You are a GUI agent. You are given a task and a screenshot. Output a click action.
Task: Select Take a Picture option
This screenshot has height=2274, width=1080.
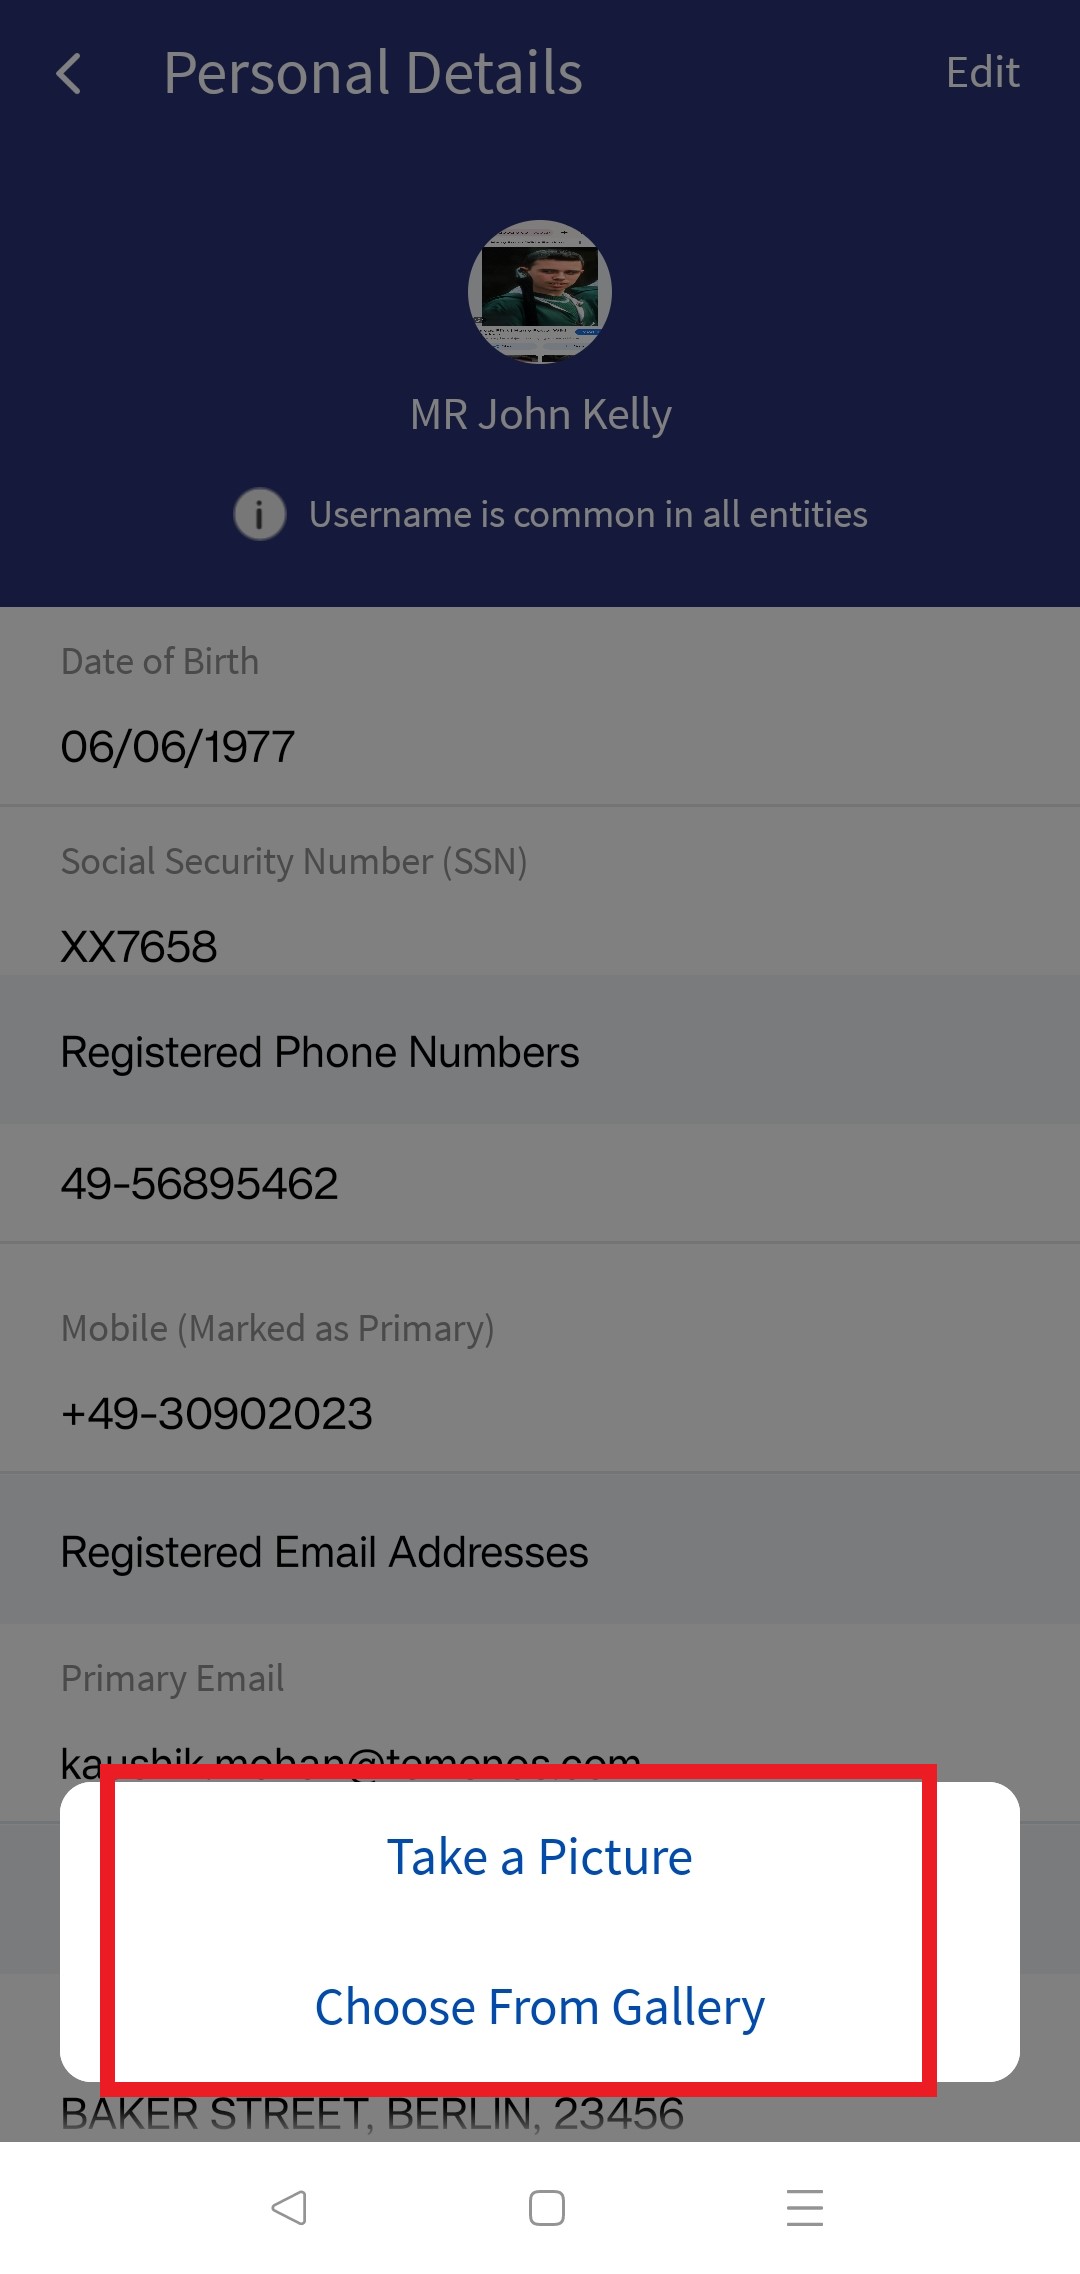coord(540,1857)
